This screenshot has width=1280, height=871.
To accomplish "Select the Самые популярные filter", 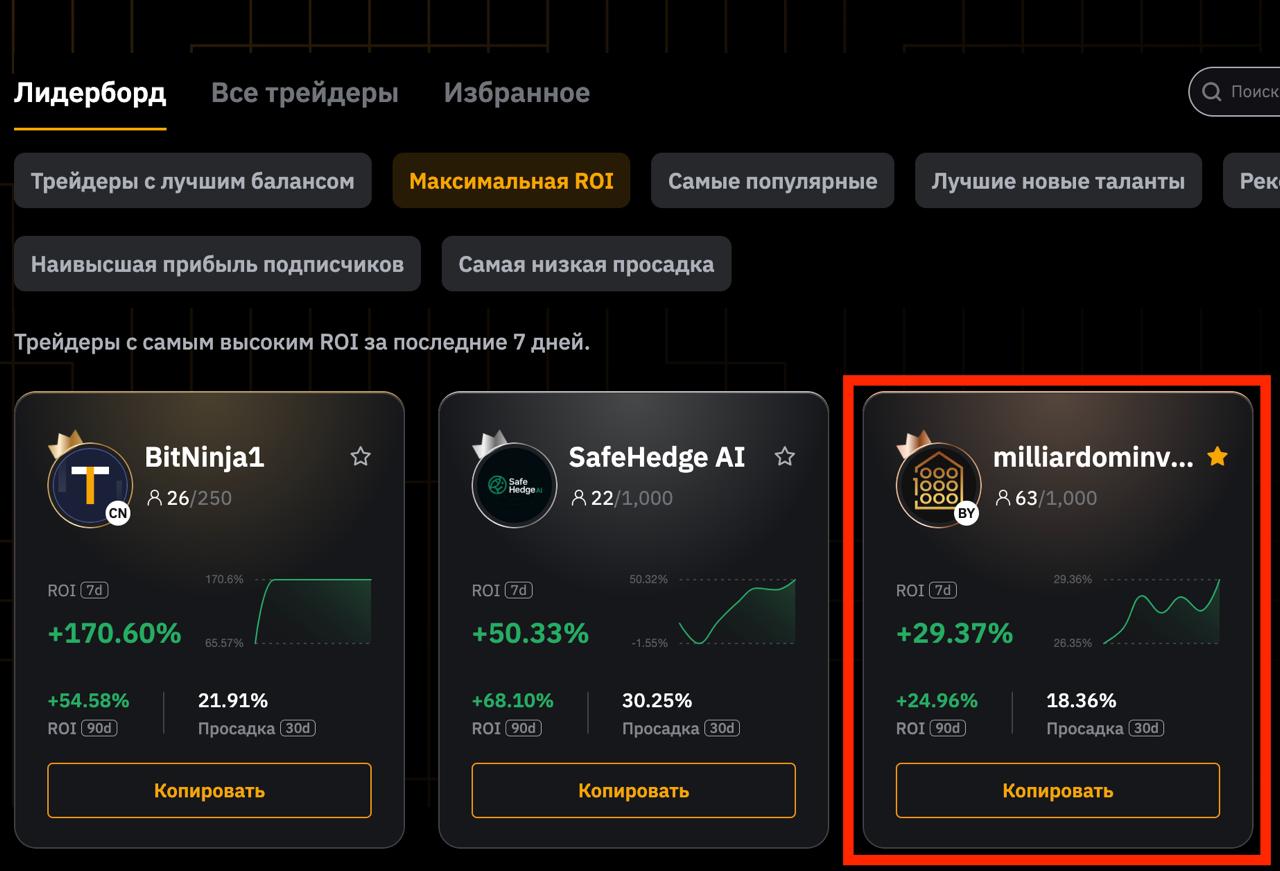I will point(772,181).
